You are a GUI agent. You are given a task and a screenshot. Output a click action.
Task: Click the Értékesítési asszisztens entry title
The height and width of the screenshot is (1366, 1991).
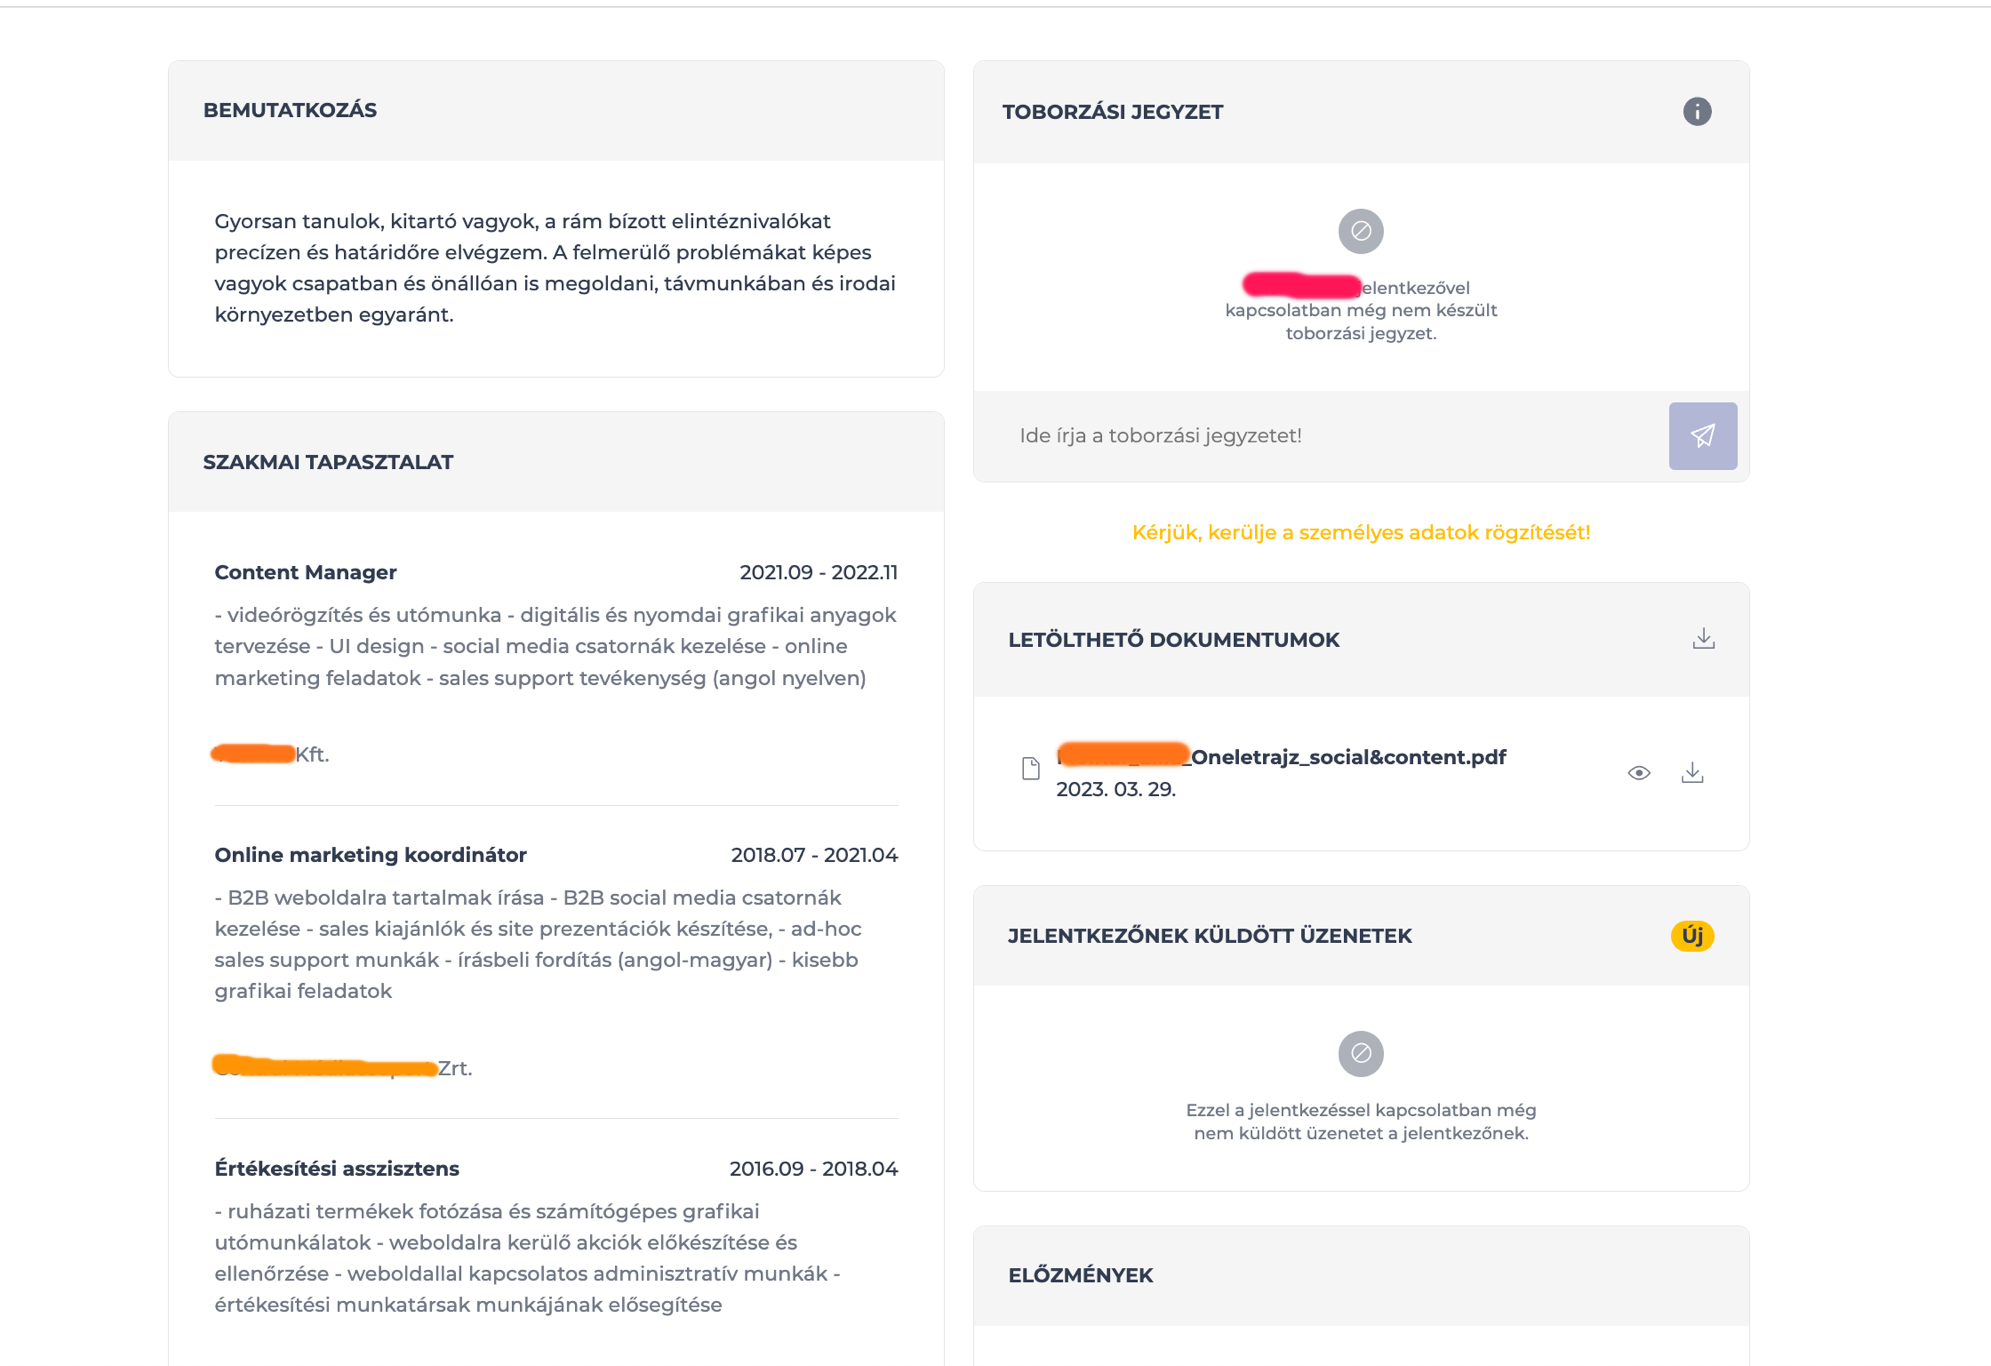coord(337,1168)
